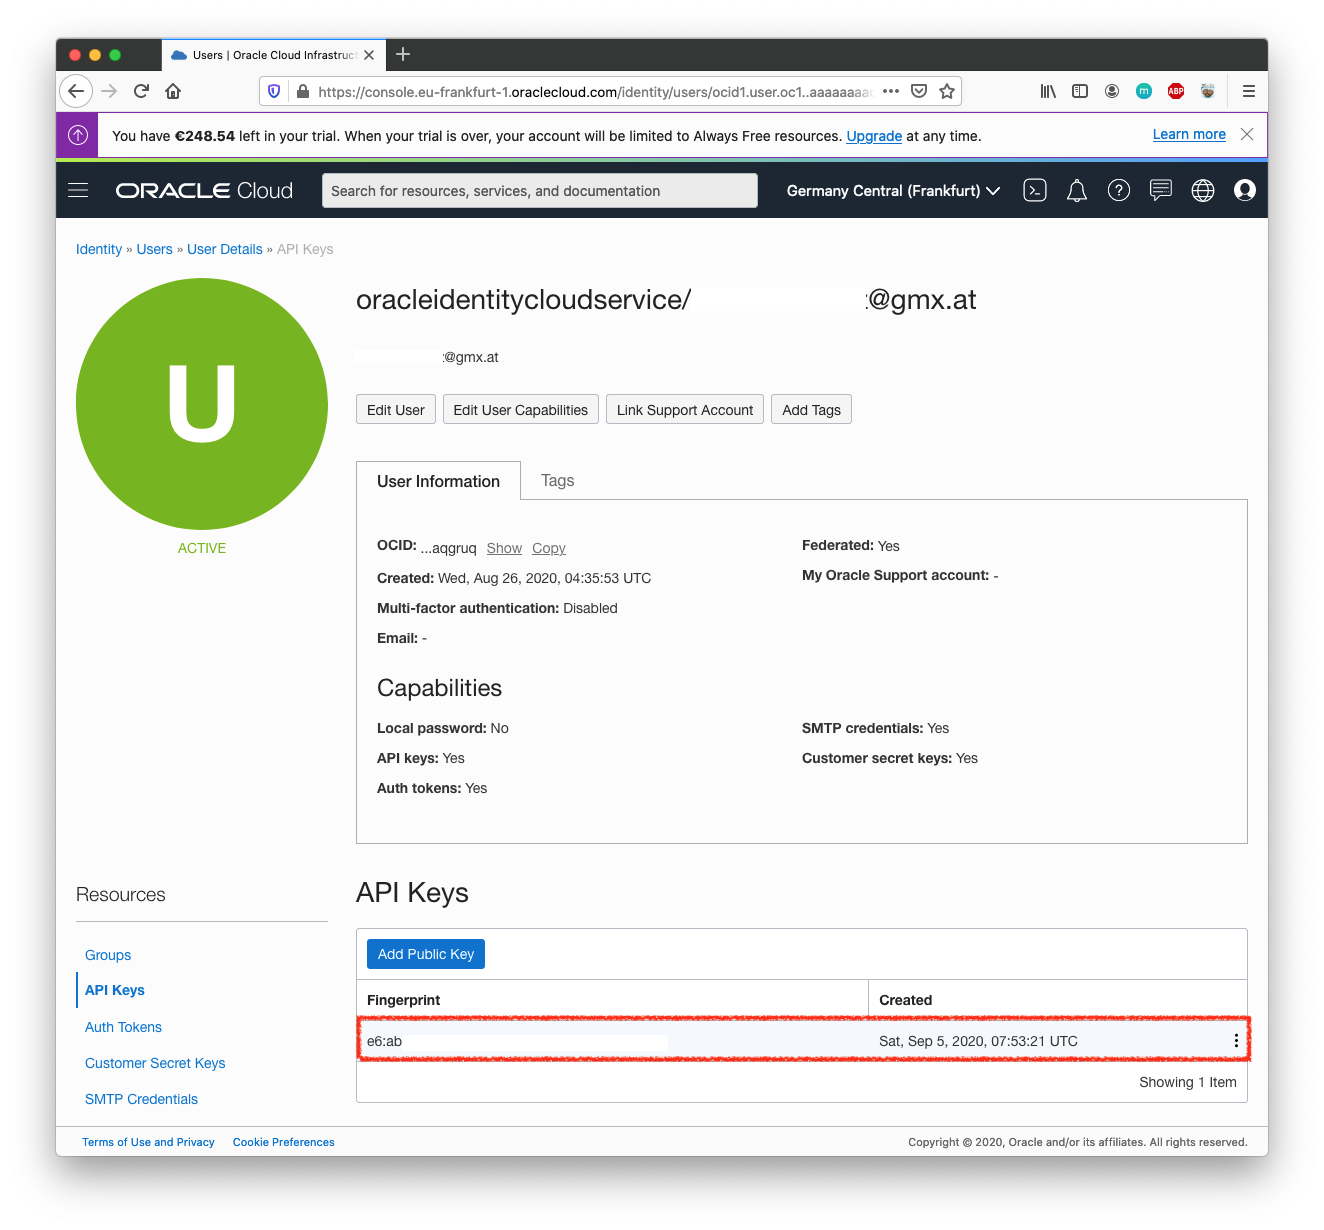This screenshot has width=1324, height=1230.
Task: Click the browser URL address bar
Action: point(595,91)
